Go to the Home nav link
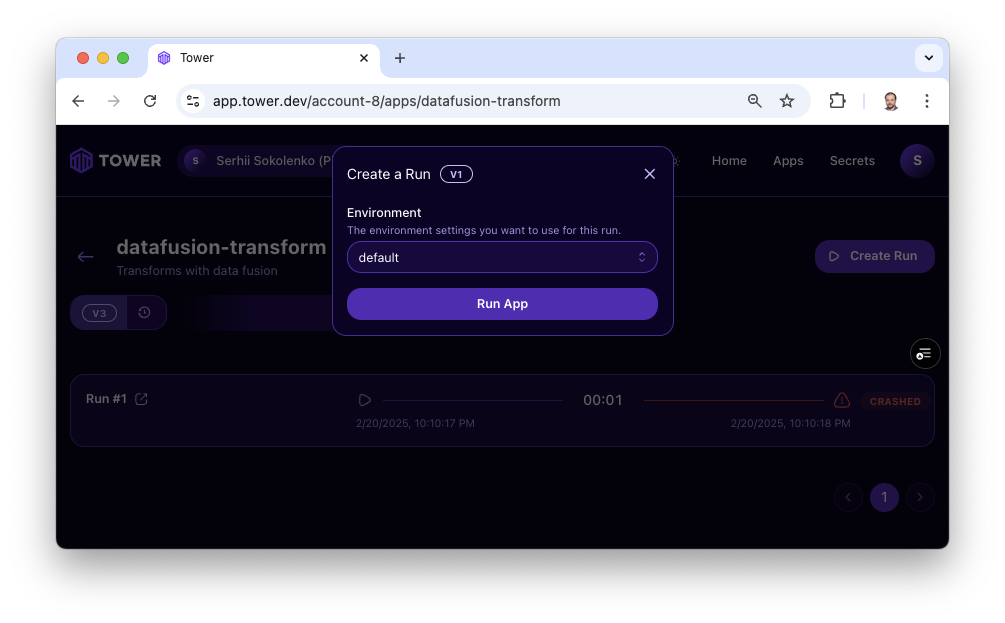 pos(729,161)
